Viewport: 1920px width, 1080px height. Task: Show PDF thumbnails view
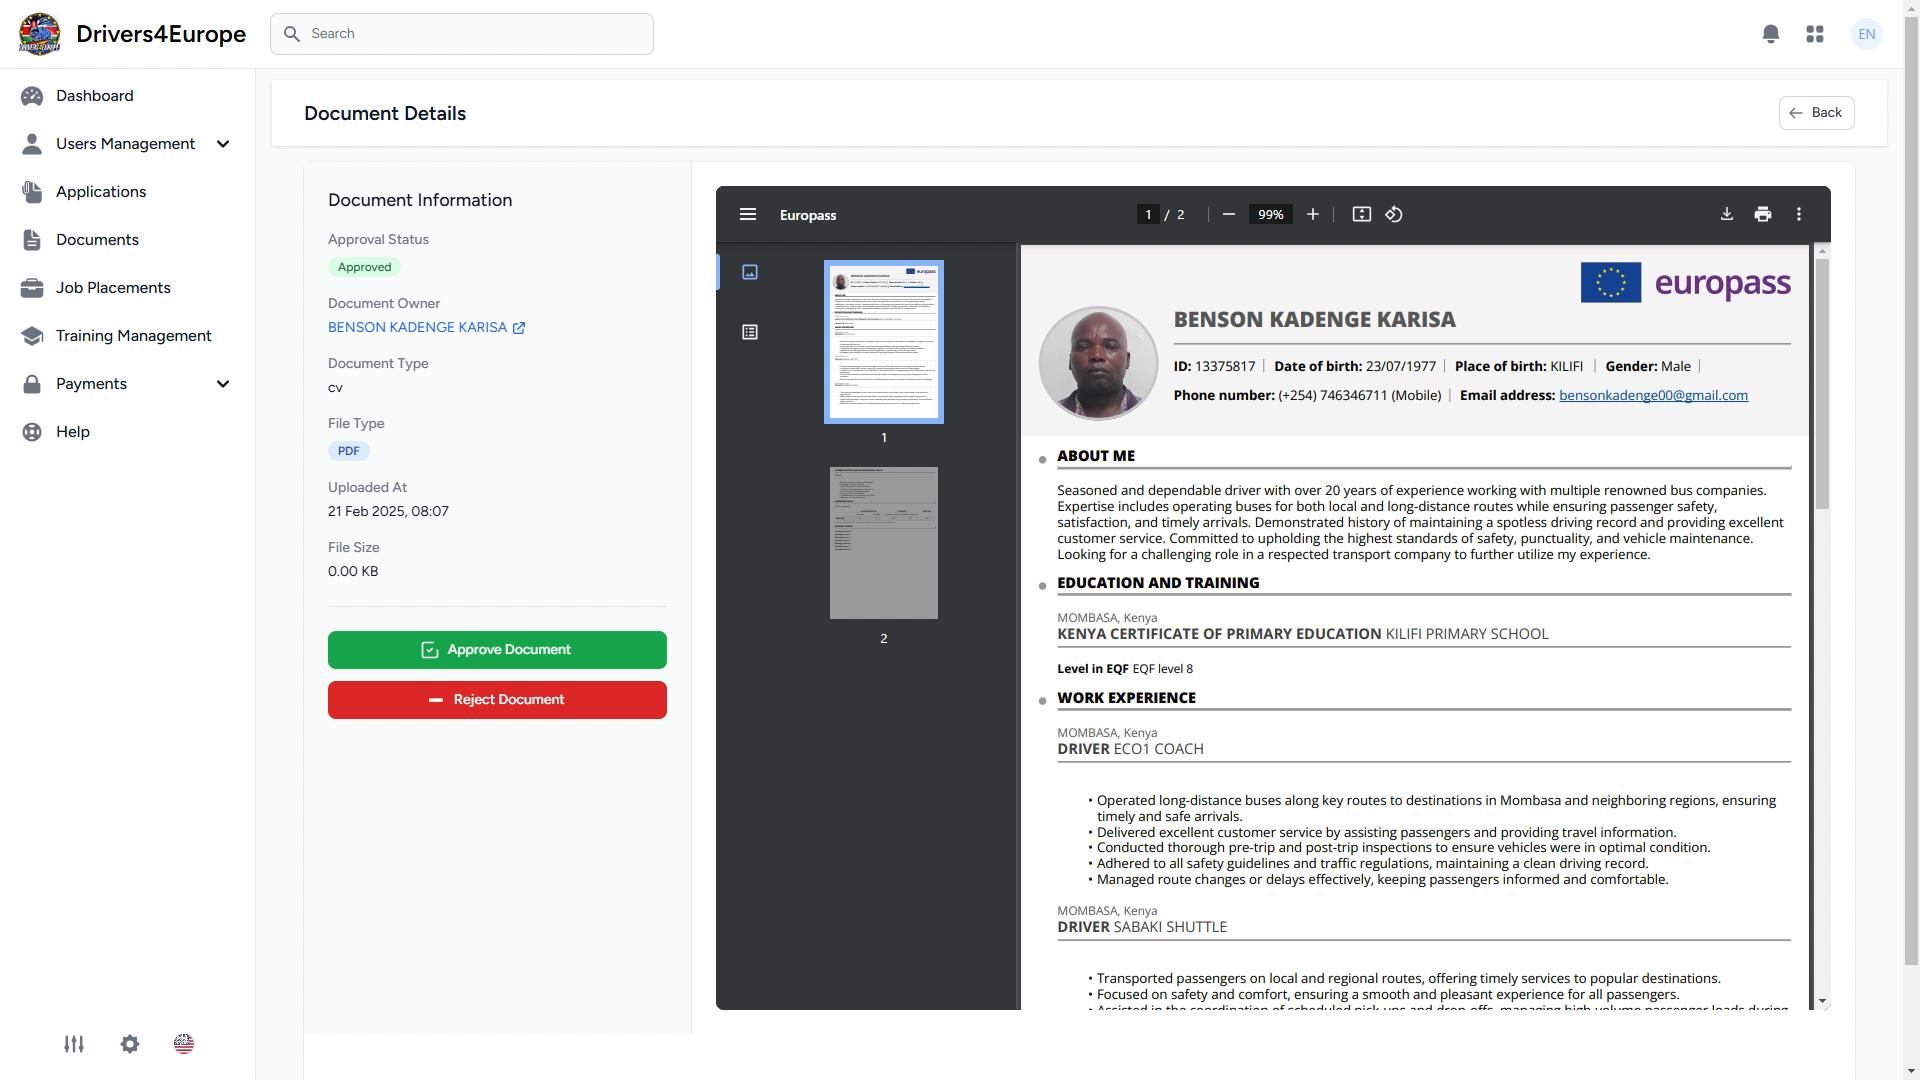coord(750,272)
